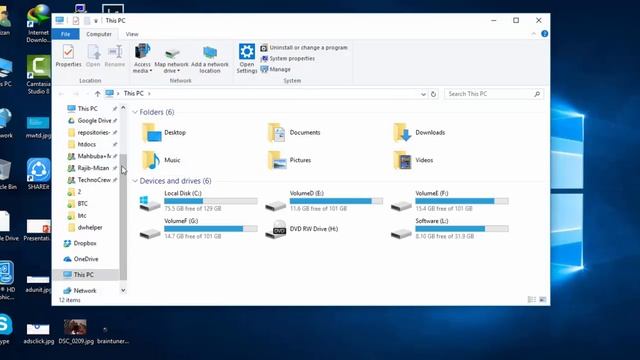This screenshot has height=360, width=640.
Task: Select the Music folder
Action: [x=161, y=160]
